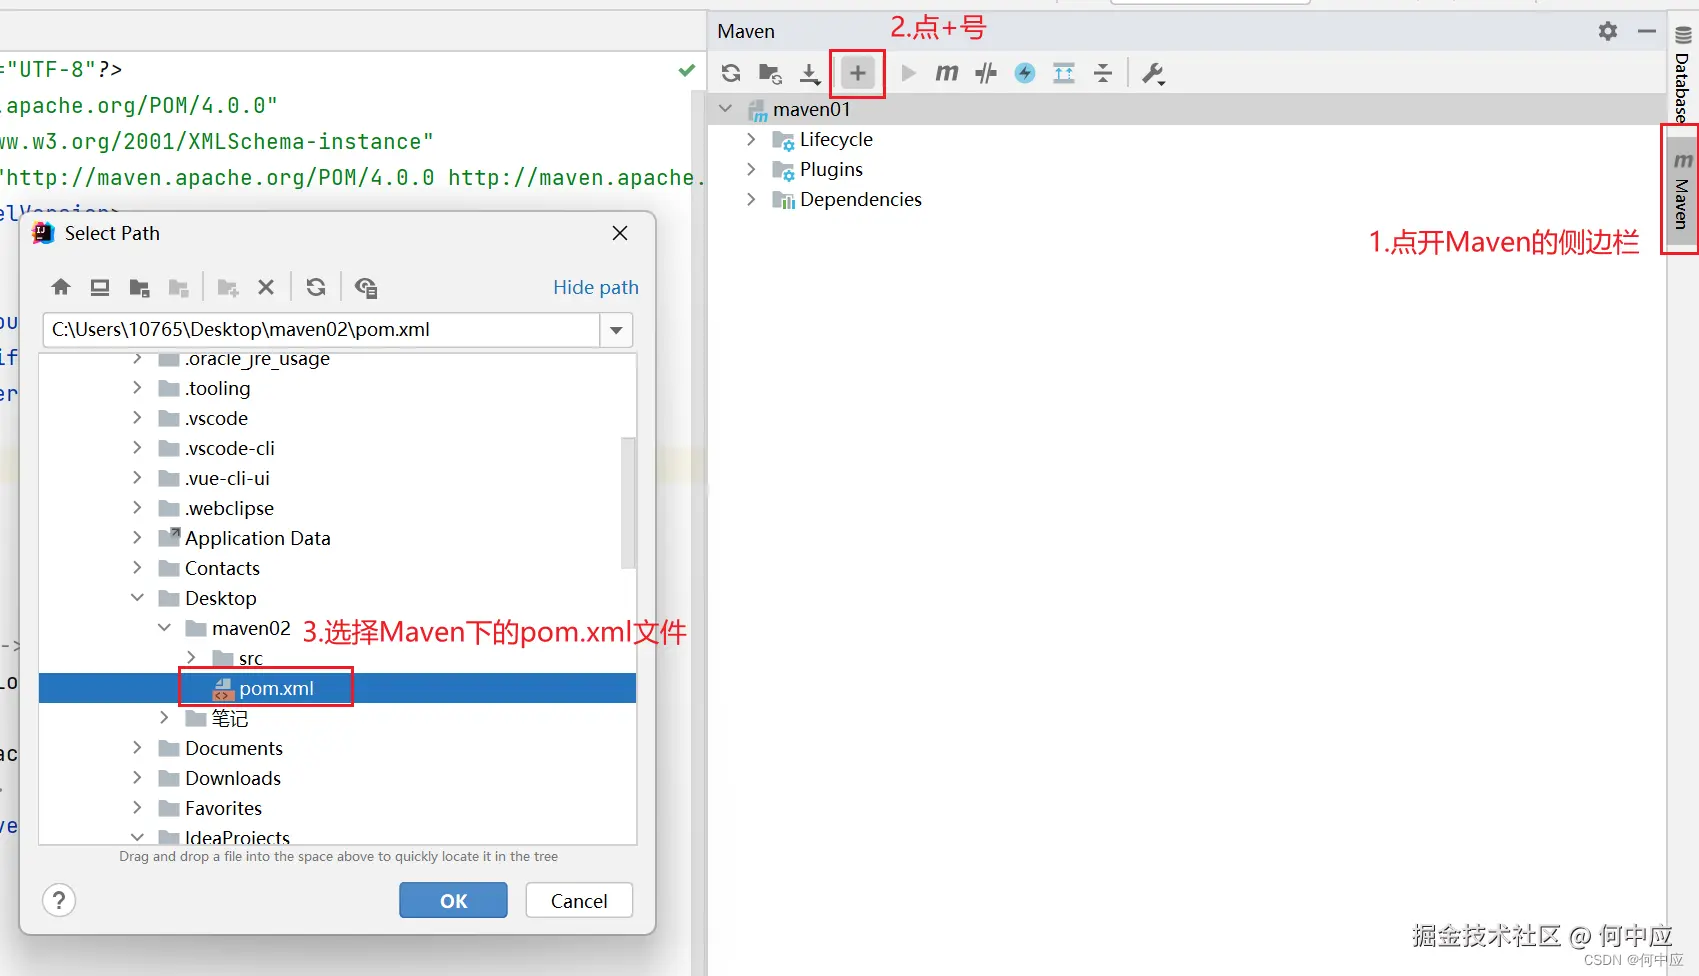Click the Module directory icon
Image resolution: width=1699 pixels, height=976 pixels.
[x=179, y=288]
